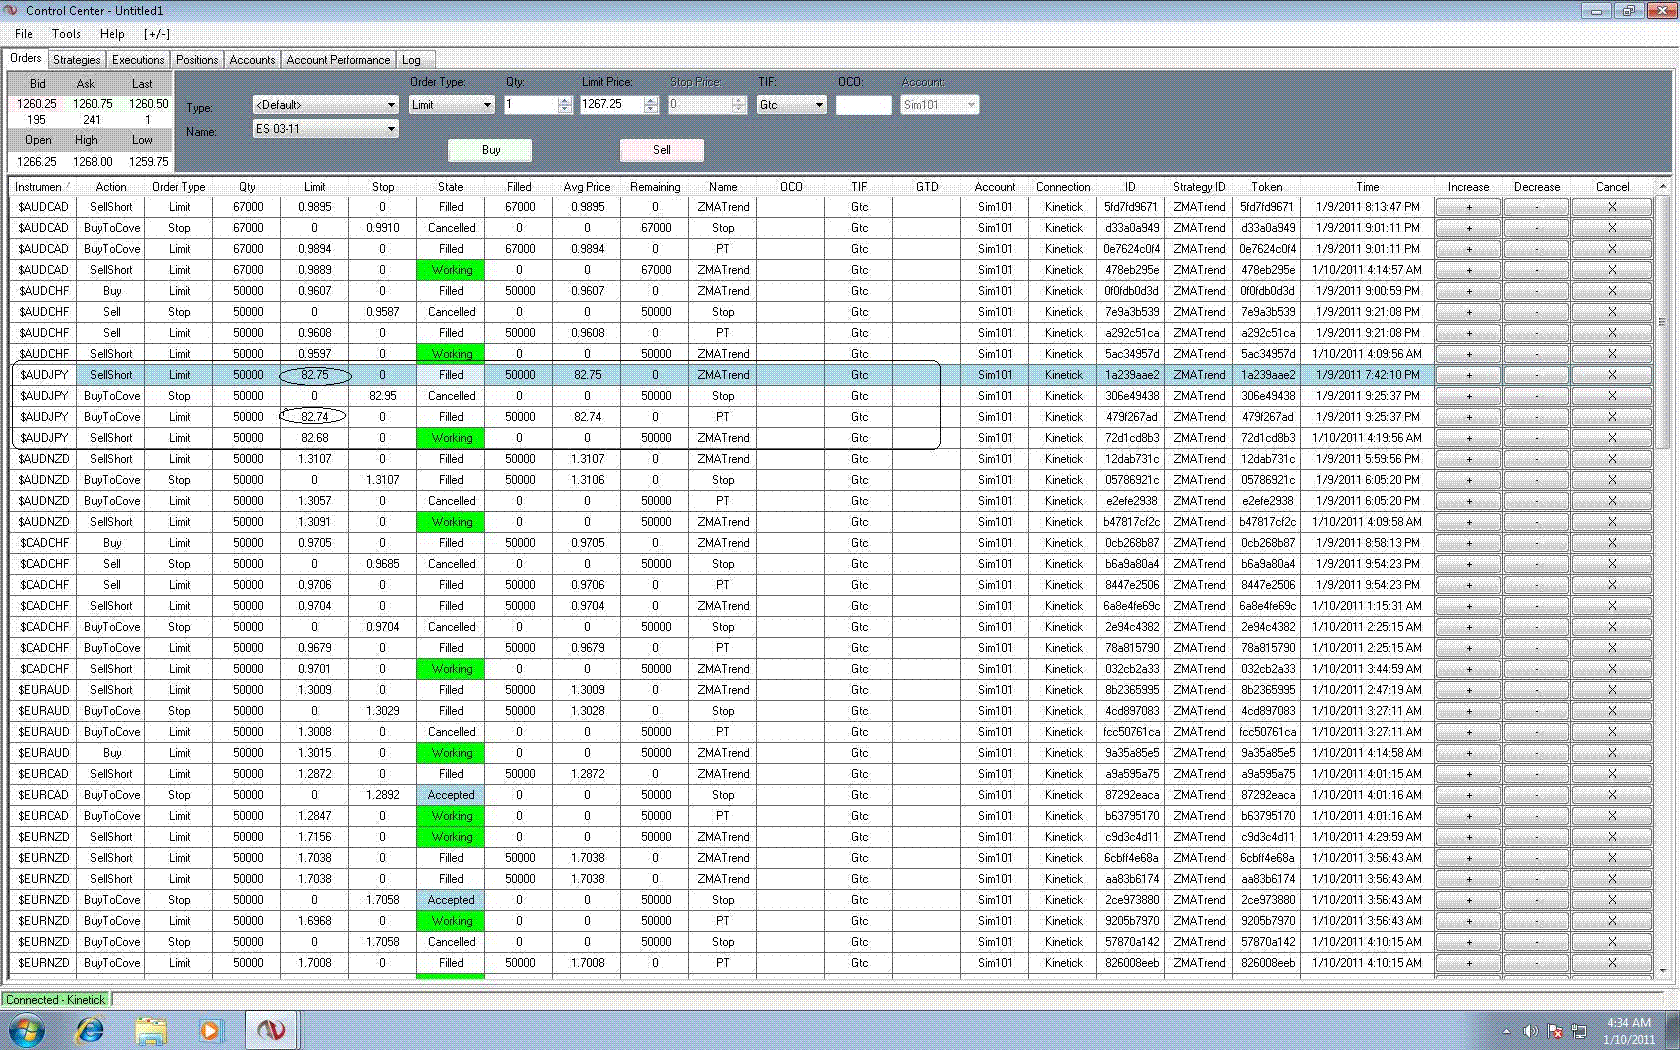The image size is (1680, 1050).
Task: Sort orders by the Avg Price column header
Action: coord(586,187)
